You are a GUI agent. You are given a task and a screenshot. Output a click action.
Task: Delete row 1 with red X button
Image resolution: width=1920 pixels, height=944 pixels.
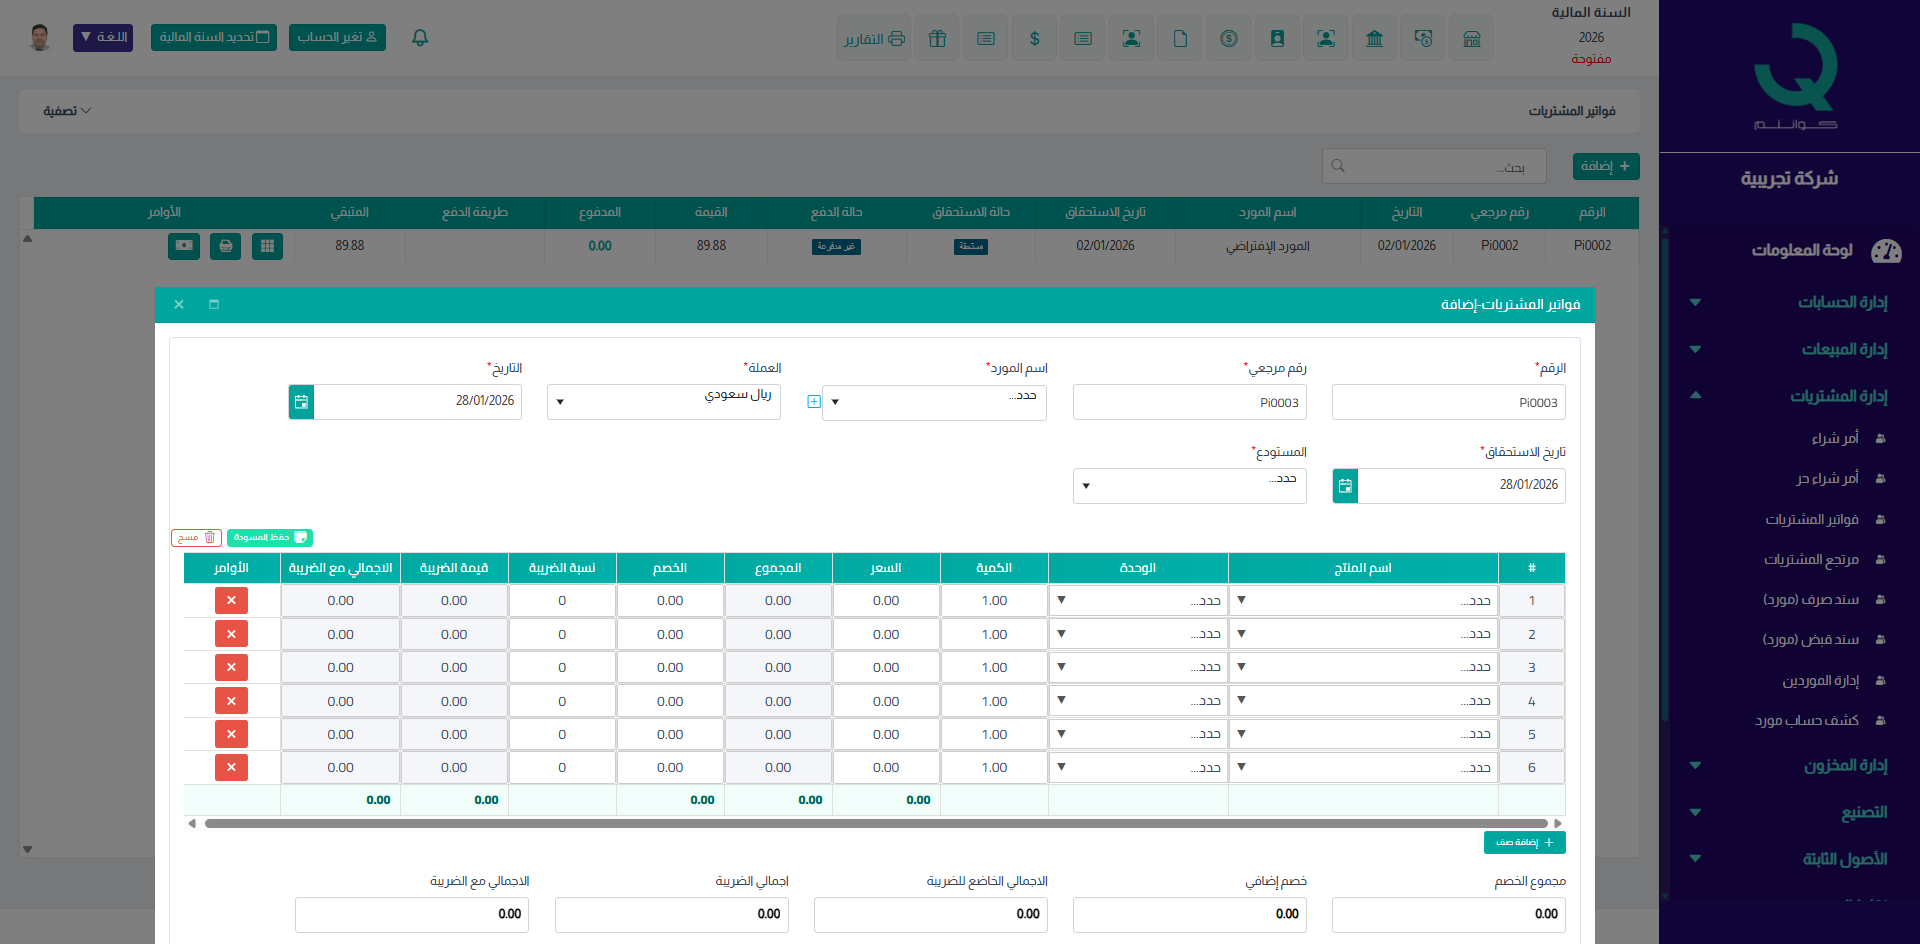click(231, 601)
